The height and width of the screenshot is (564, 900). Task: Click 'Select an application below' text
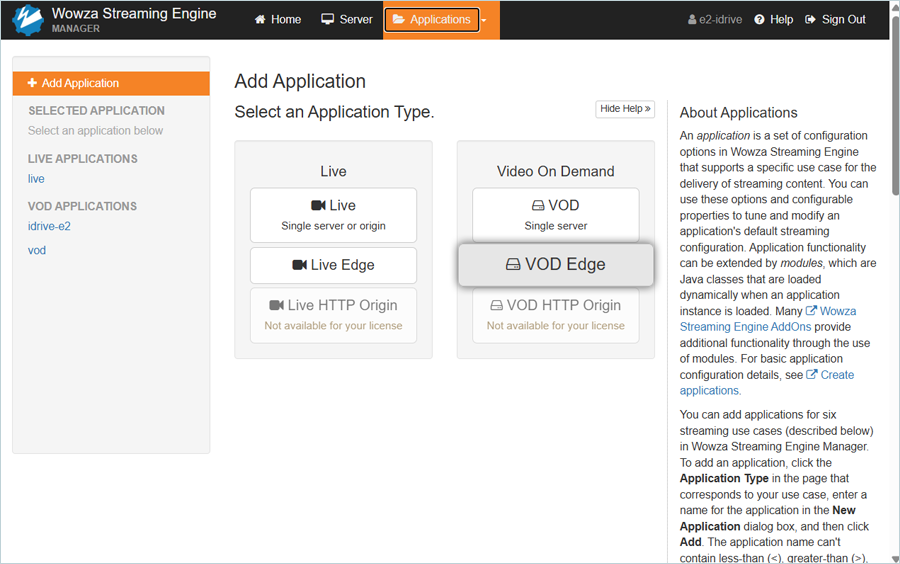[x=95, y=131]
